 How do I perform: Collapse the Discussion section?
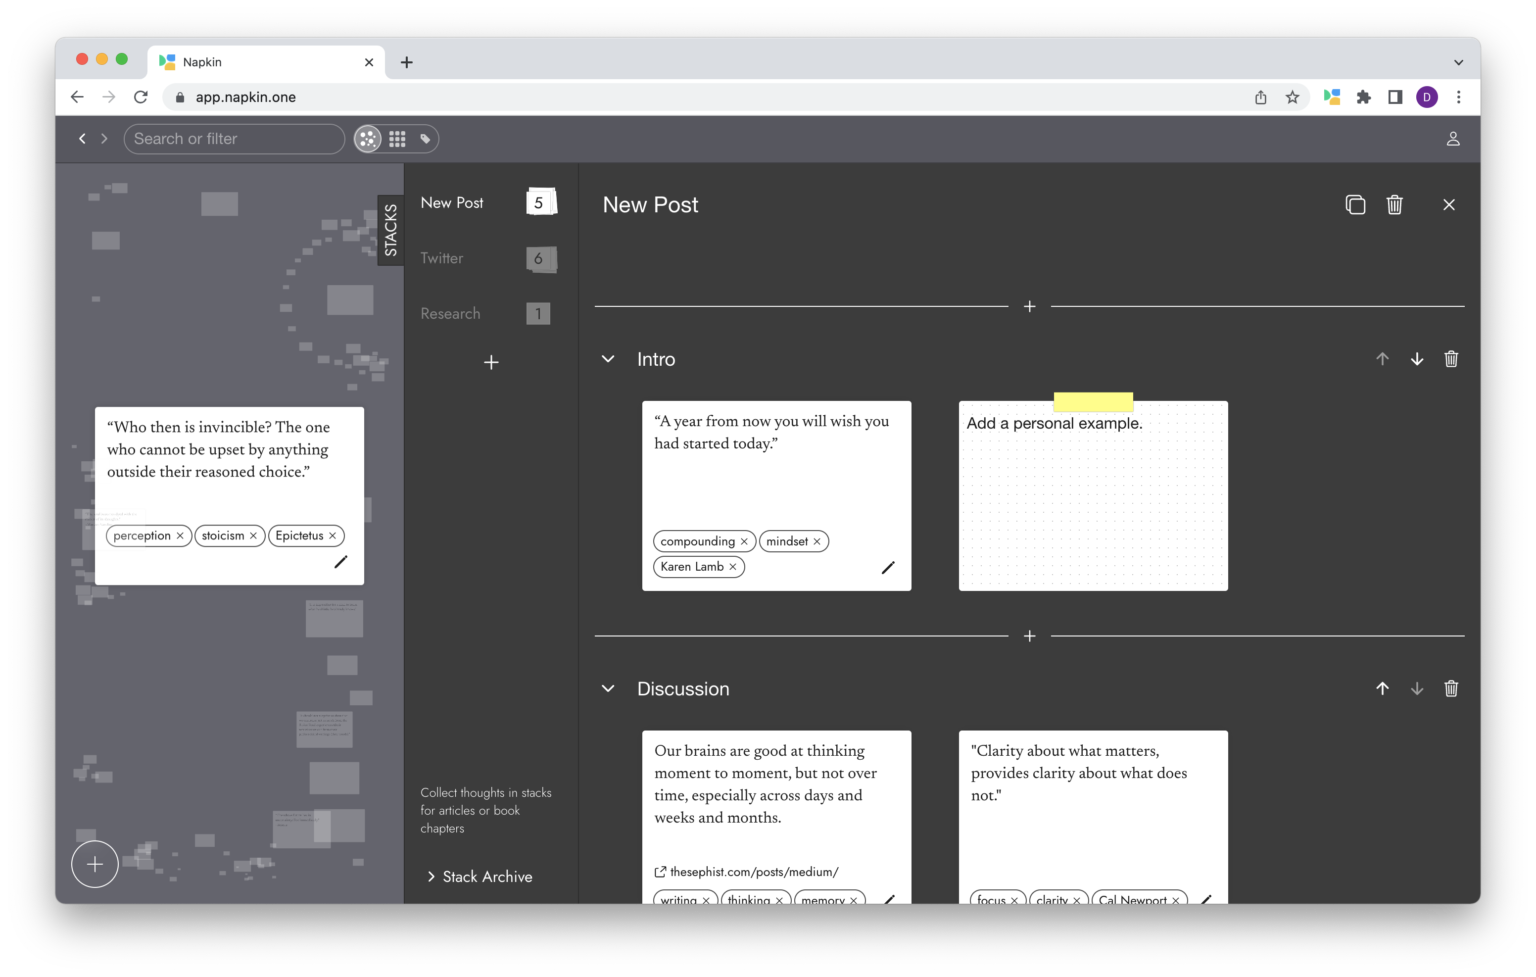click(x=608, y=689)
